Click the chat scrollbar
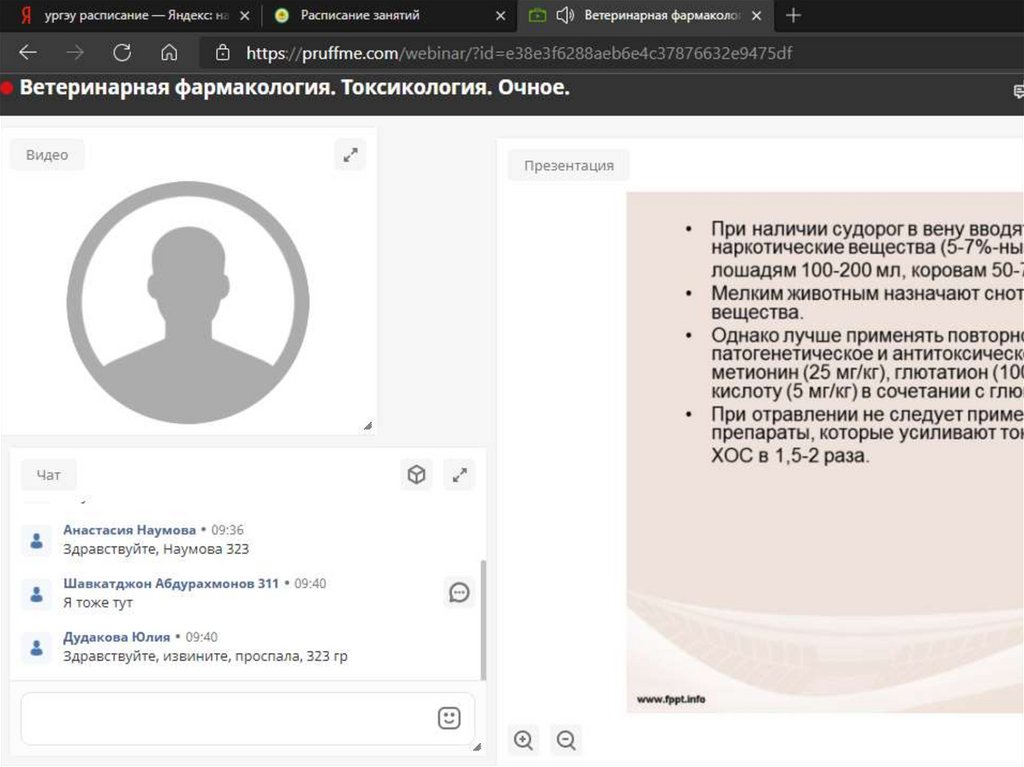 point(484,620)
